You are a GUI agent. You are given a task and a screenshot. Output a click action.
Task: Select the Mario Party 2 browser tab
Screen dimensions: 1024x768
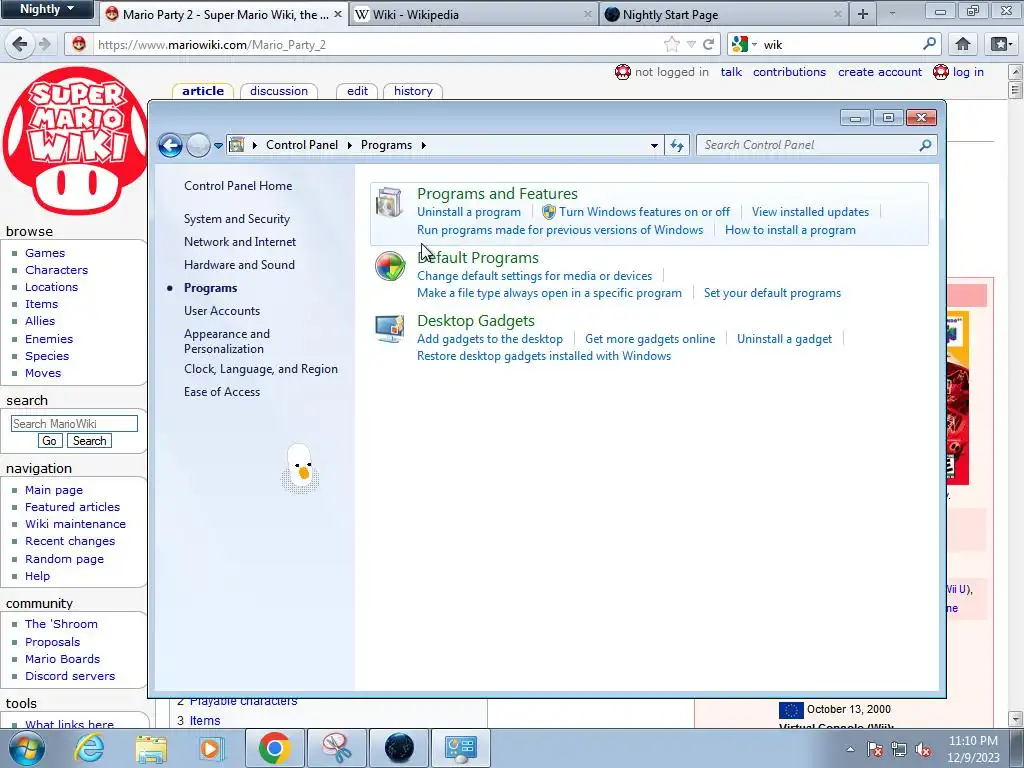[x=224, y=14]
